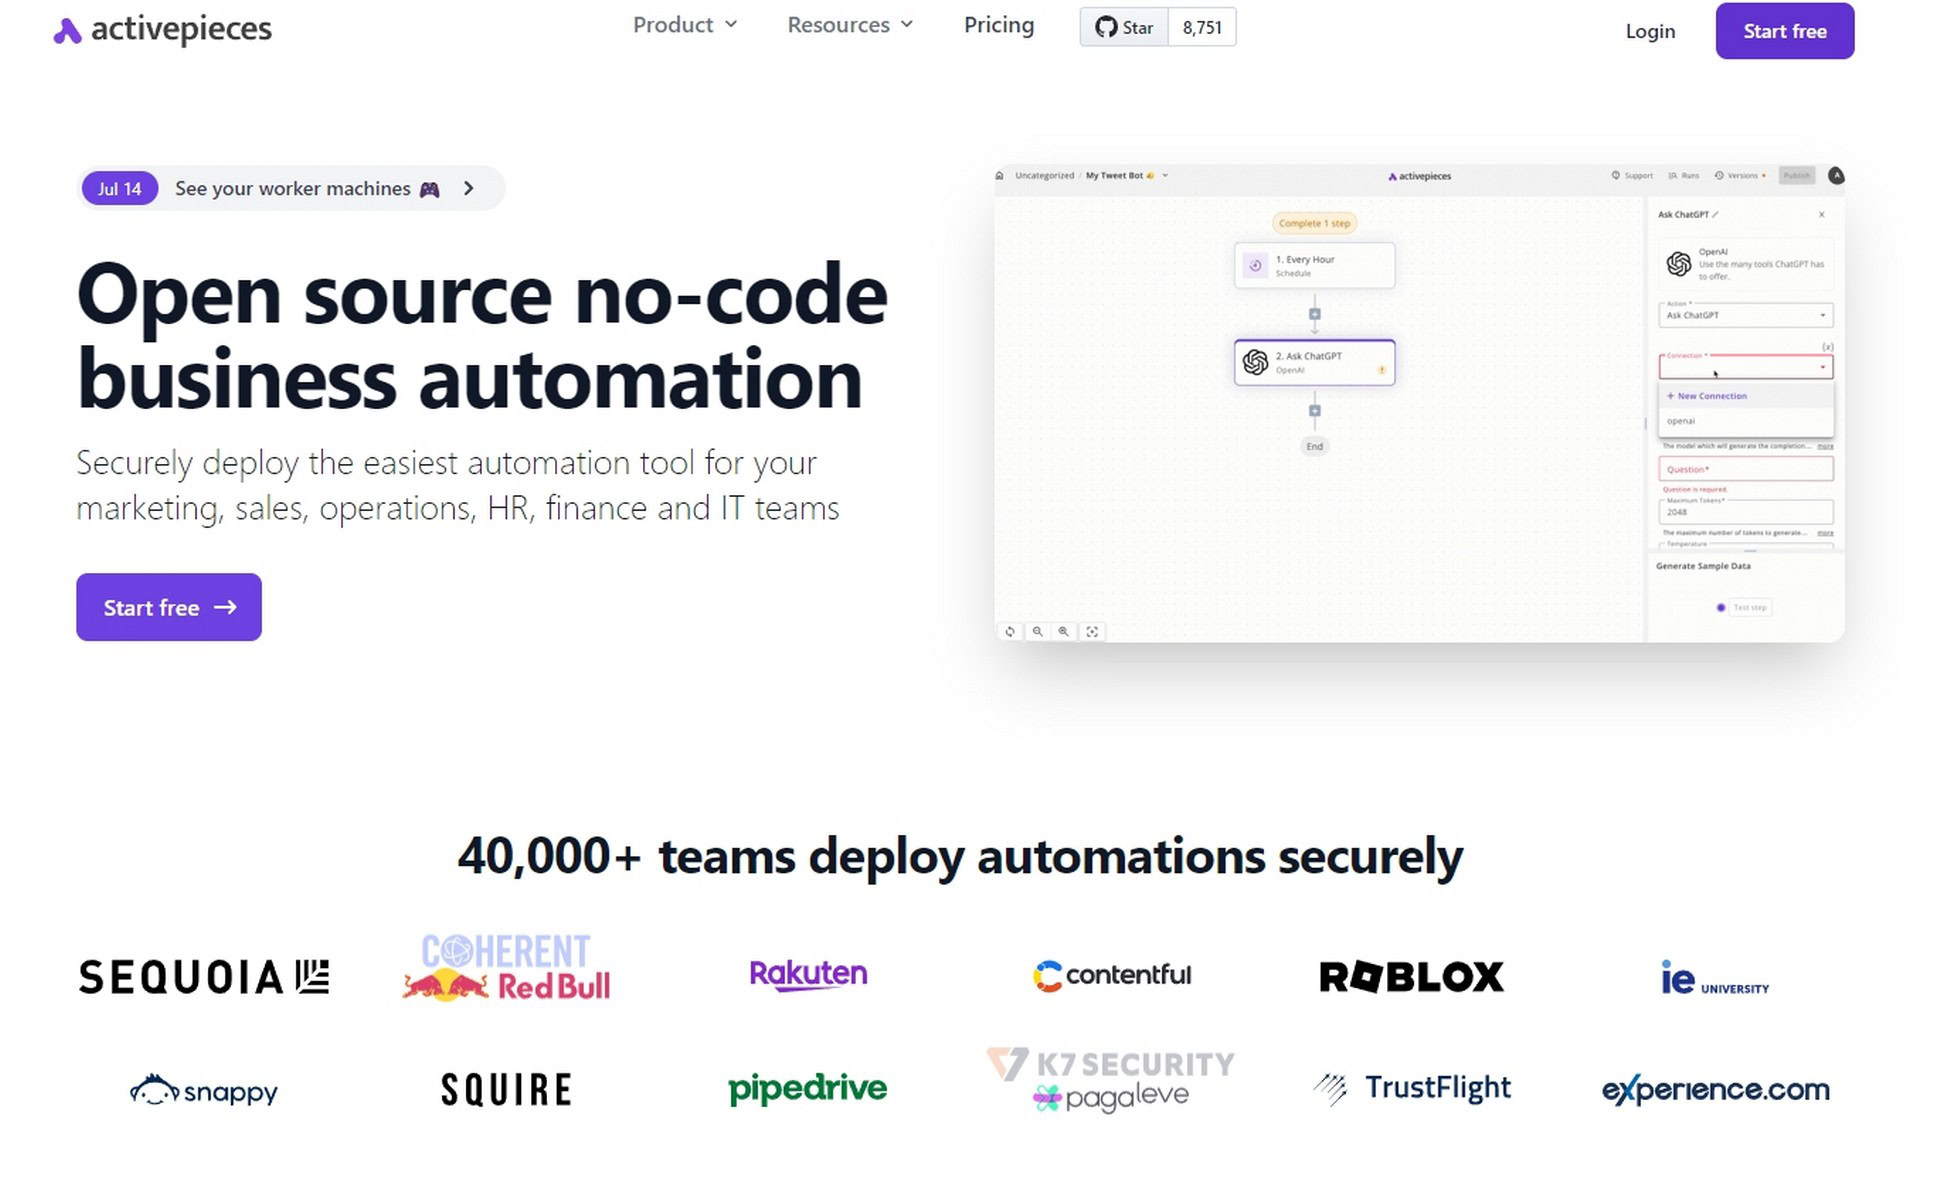Click the add-step plus above End

1315,411
